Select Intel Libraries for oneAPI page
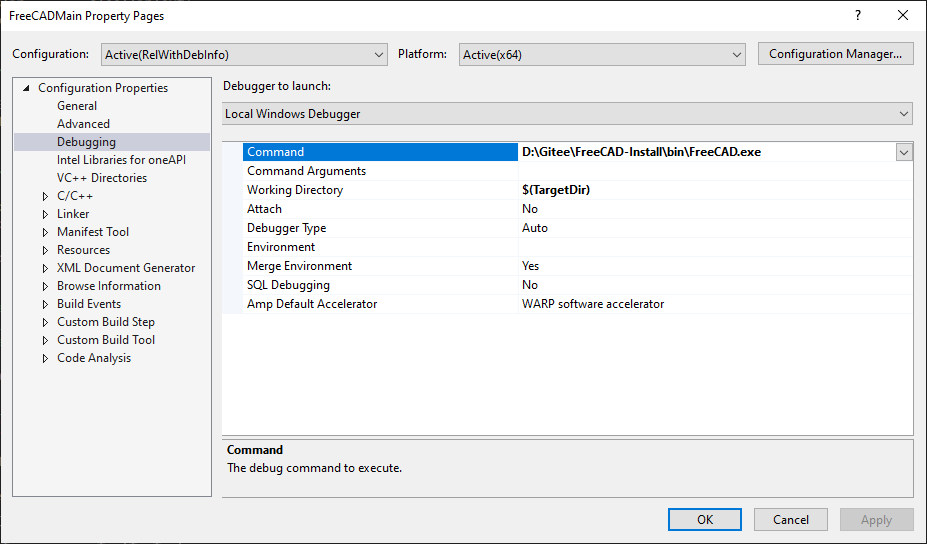This screenshot has width=927, height=544. point(121,160)
